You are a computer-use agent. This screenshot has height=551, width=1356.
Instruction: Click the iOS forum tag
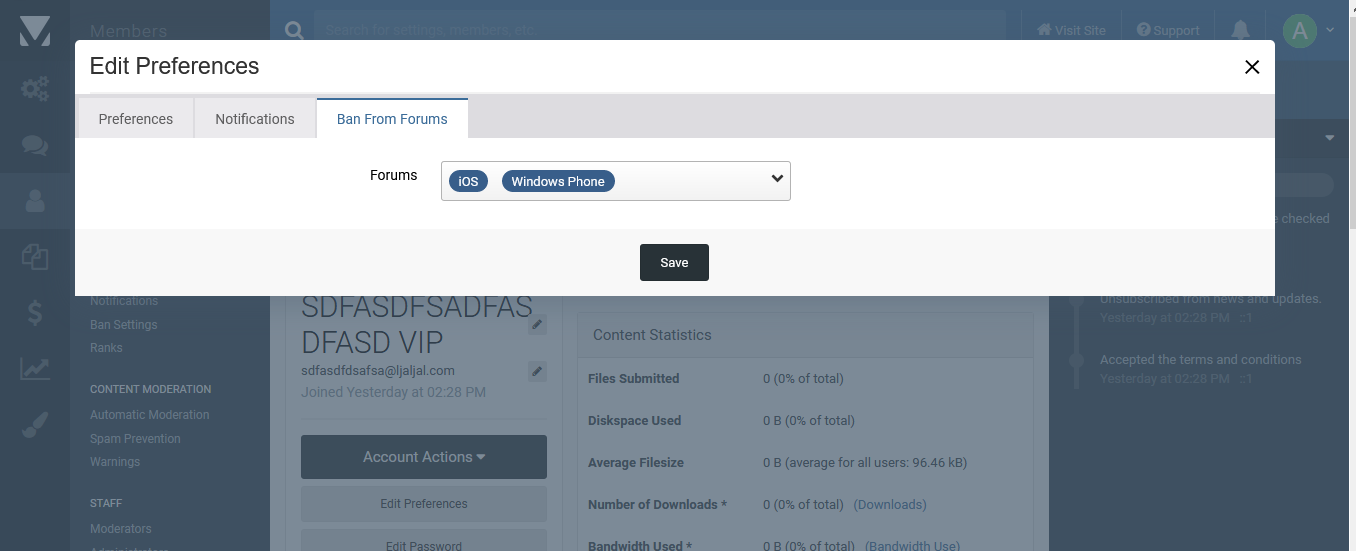click(468, 181)
